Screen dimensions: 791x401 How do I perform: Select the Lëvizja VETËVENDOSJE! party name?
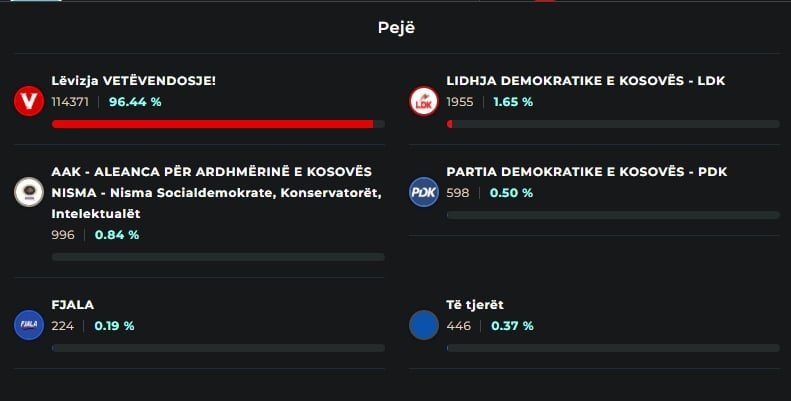(133, 81)
